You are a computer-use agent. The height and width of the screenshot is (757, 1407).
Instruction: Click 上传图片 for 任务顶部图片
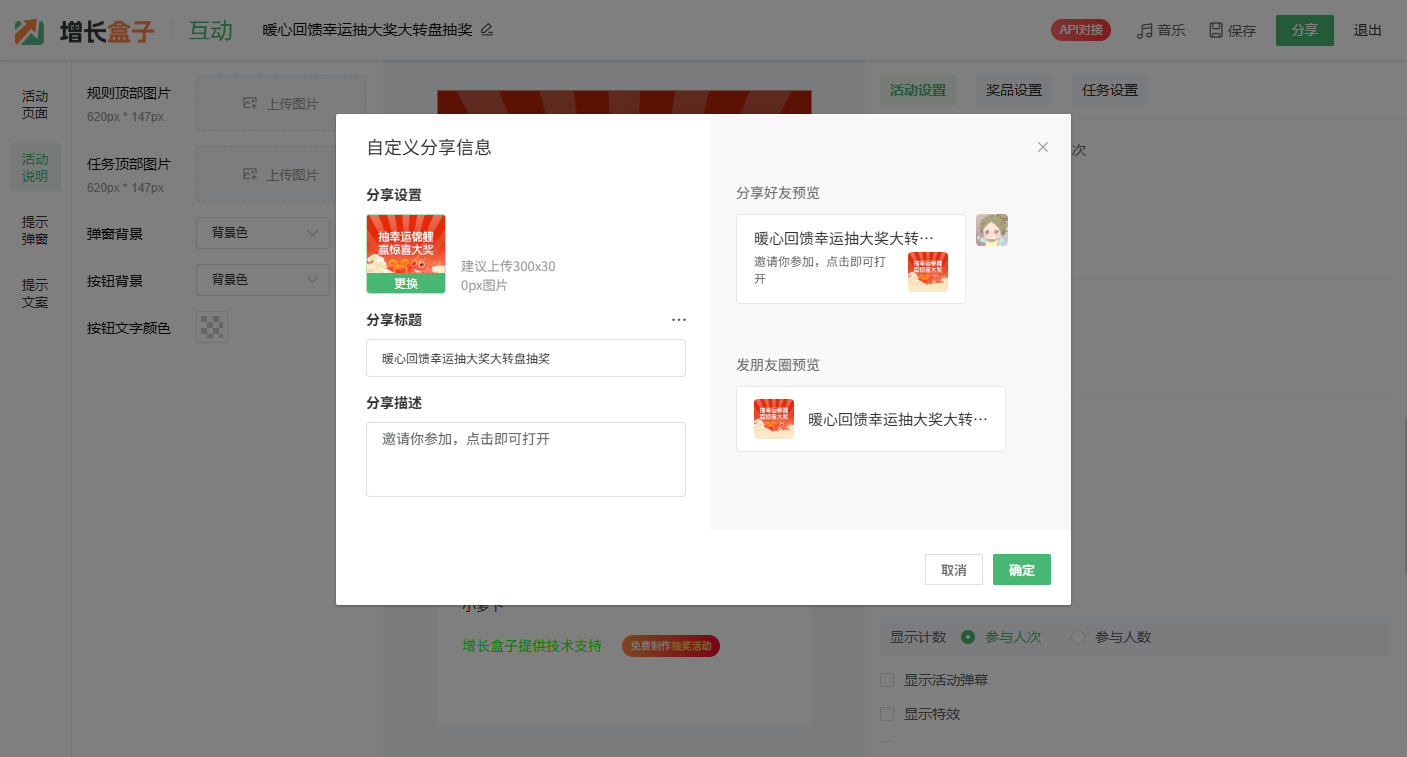point(281,175)
